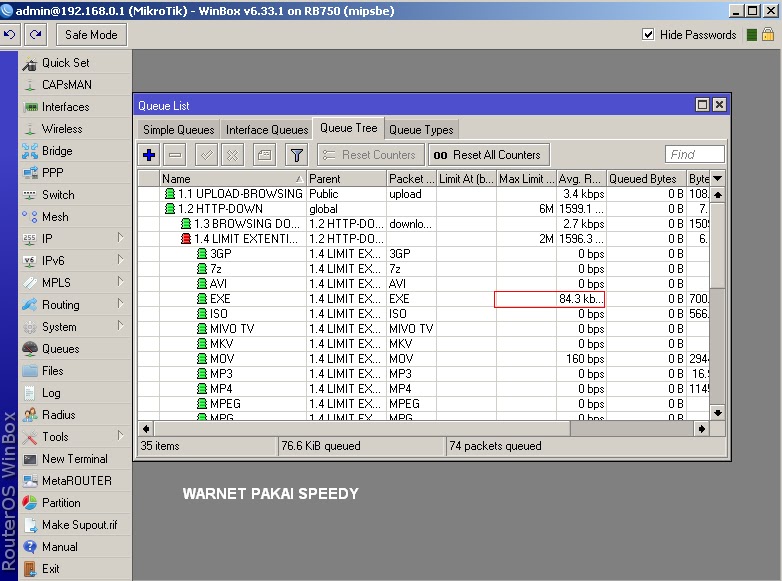The width and height of the screenshot is (782, 581).
Task: Click the padlock icon at top right
Action: pos(768,34)
